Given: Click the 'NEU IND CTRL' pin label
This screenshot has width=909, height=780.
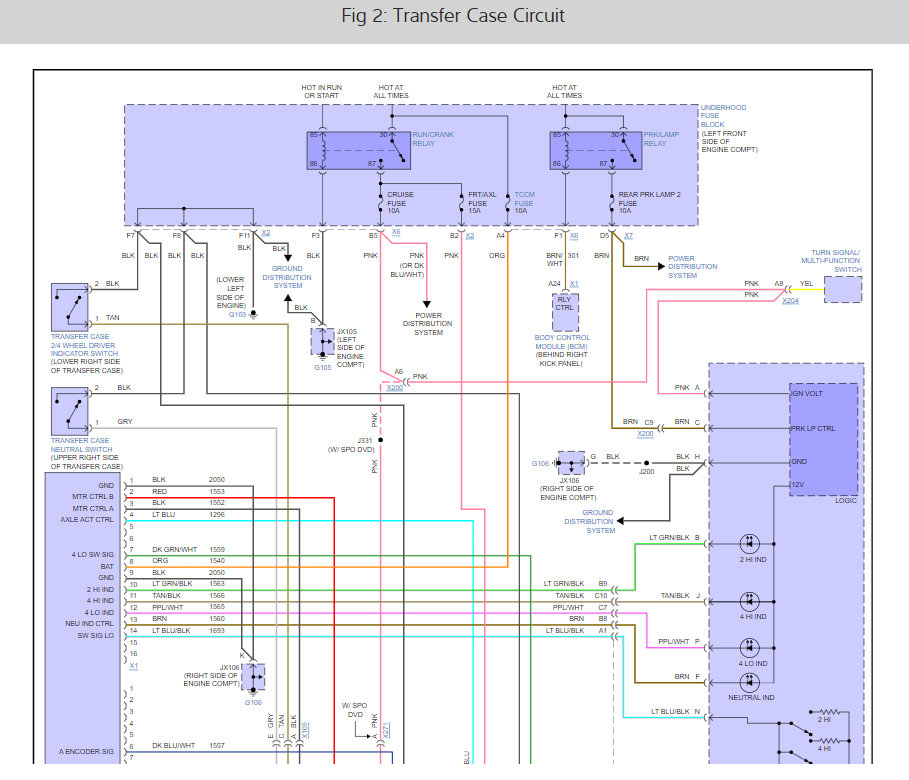Looking at the screenshot, I should 89,624.
